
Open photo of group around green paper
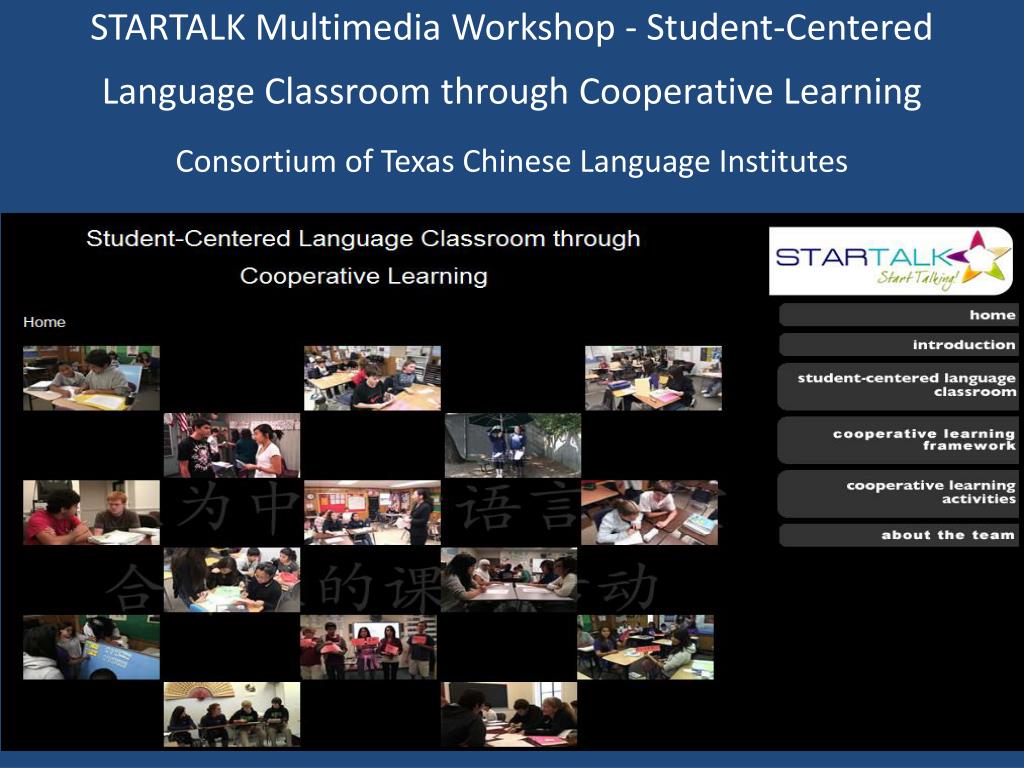click(x=232, y=580)
